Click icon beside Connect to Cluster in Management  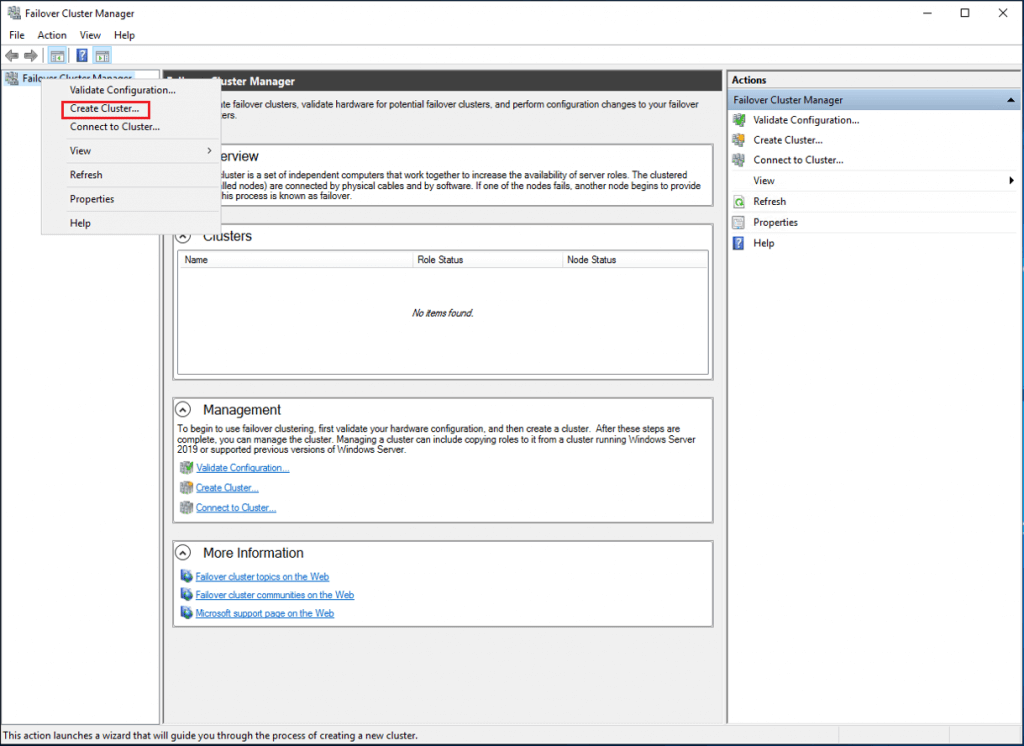[186, 508]
